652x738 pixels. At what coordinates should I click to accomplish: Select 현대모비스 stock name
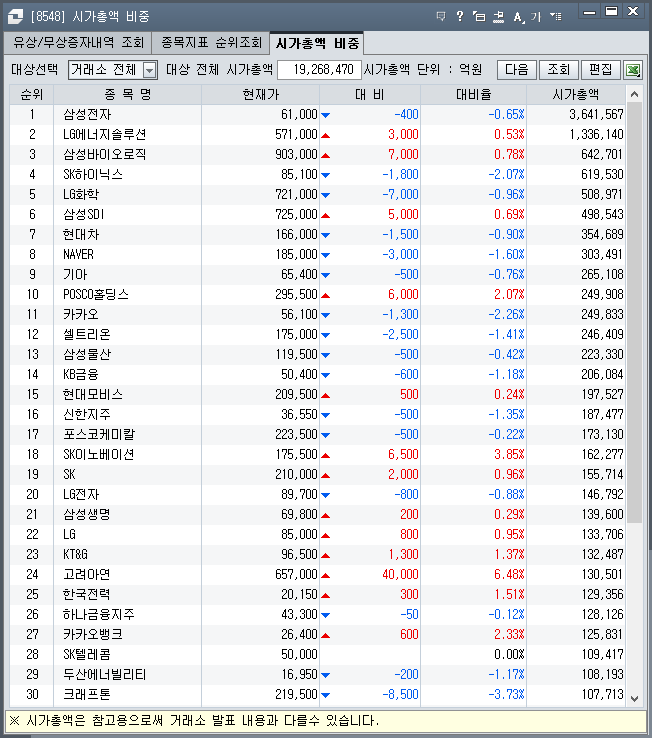pyautogui.click(x=93, y=394)
